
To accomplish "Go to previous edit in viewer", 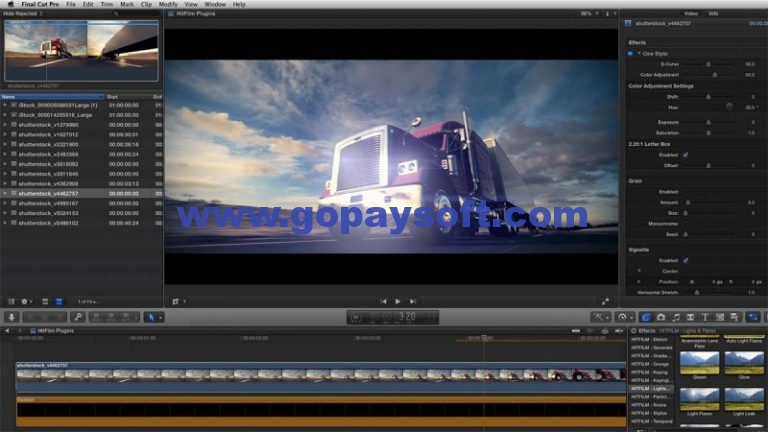I will (384, 302).
